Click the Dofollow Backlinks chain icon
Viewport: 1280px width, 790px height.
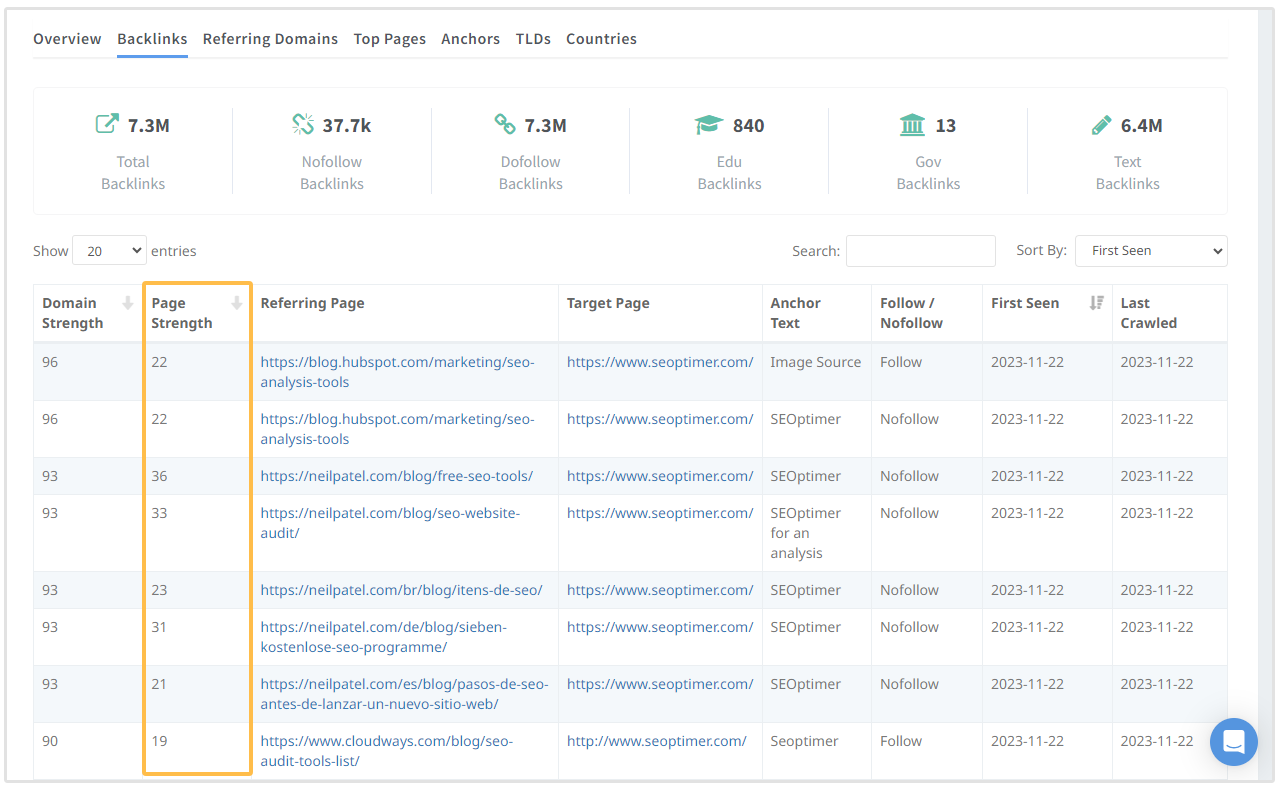click(x=505, y=124)
